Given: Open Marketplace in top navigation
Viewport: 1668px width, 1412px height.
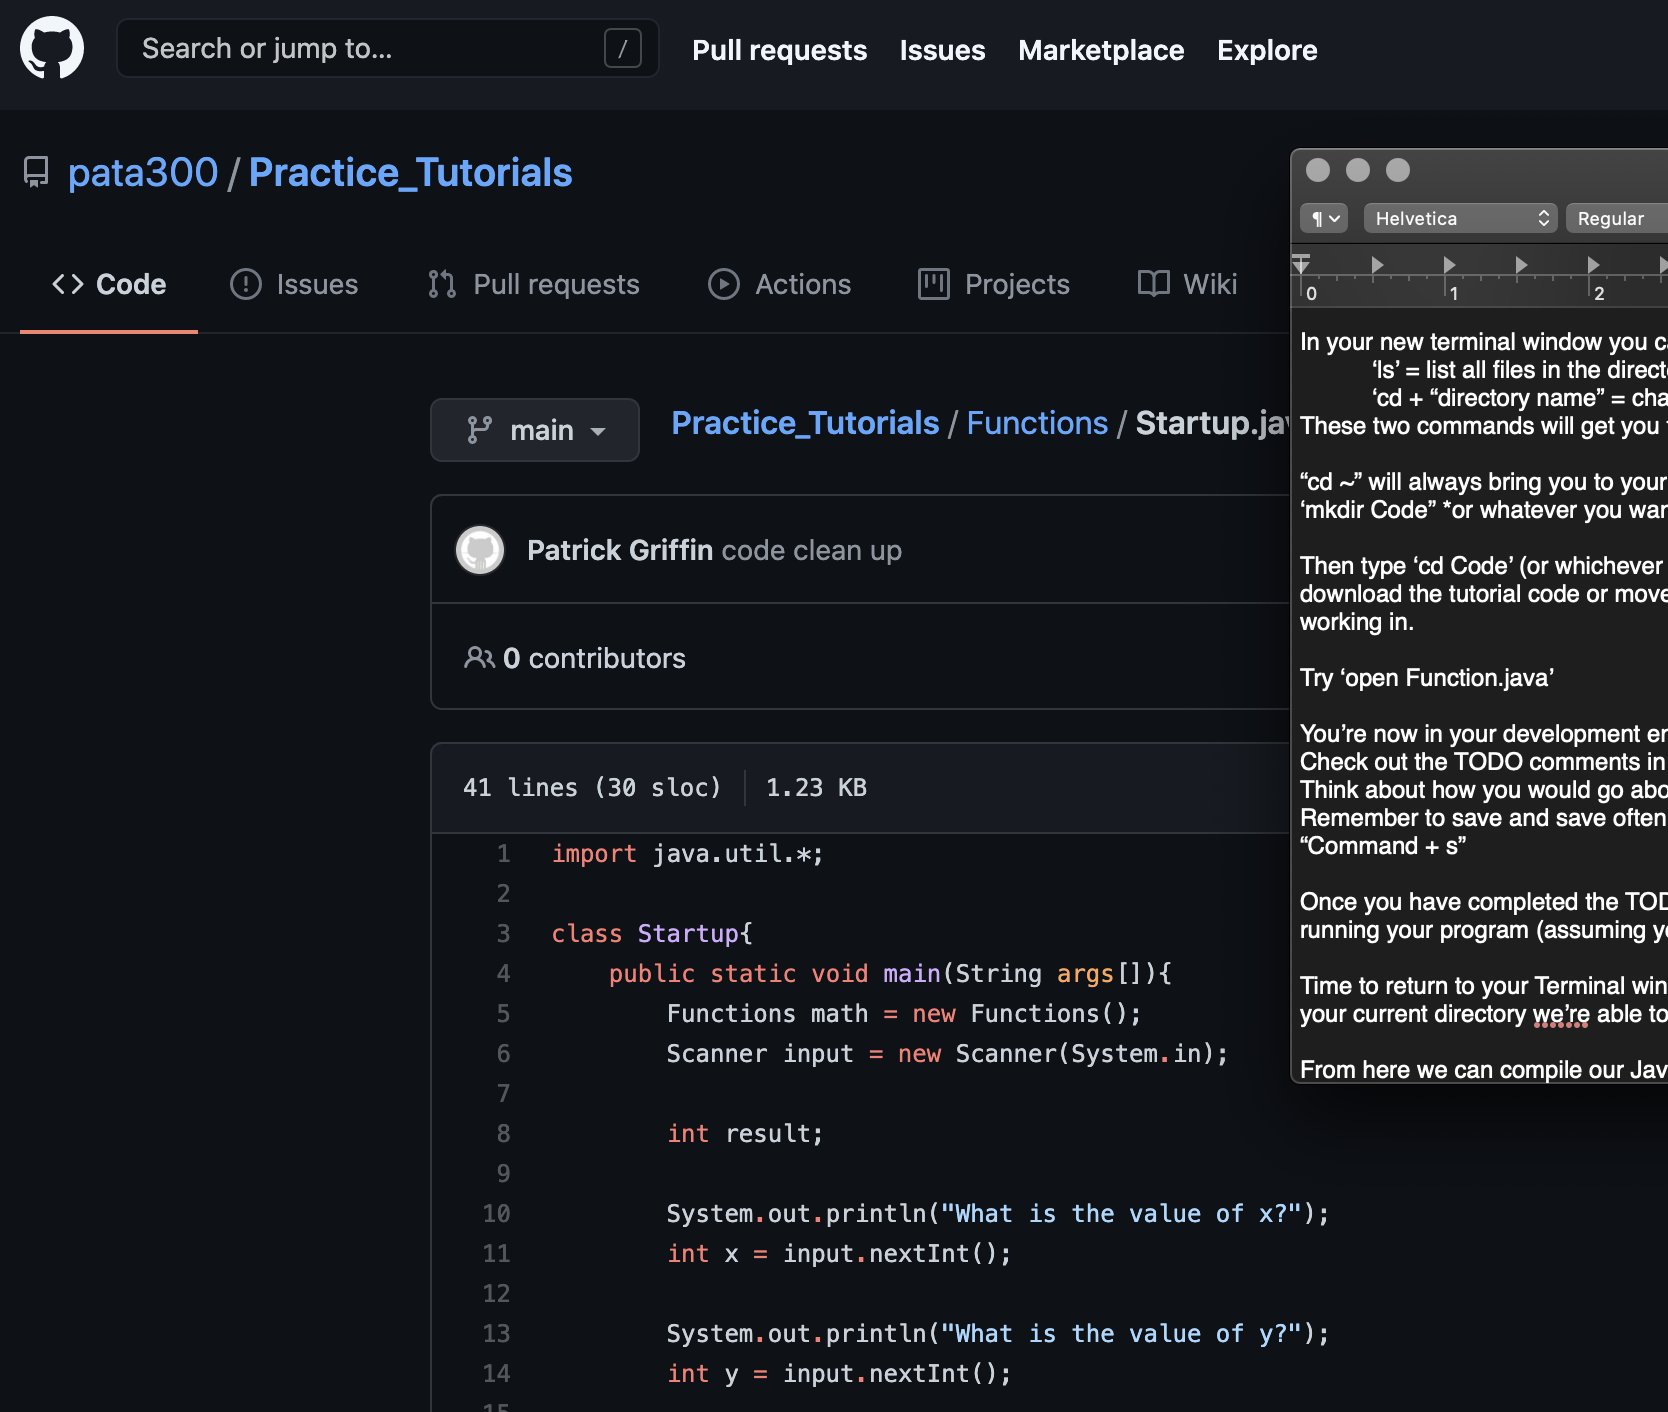Looking at the screenshot, I should 1101,50.
